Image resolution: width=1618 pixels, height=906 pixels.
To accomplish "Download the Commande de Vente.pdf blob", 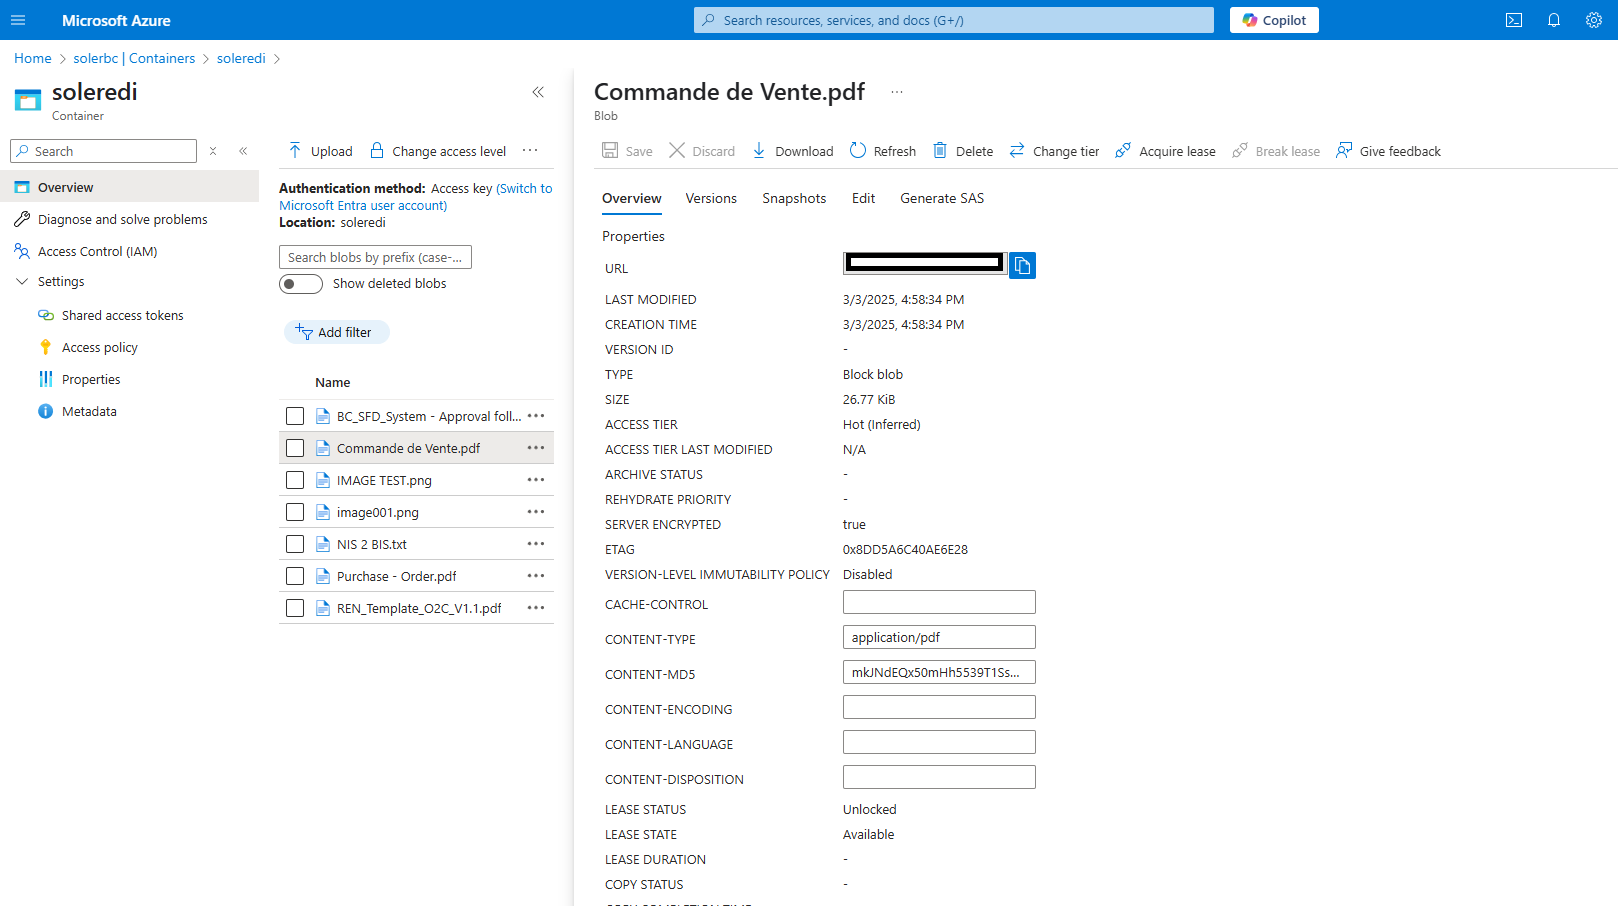I will [792, 151].
